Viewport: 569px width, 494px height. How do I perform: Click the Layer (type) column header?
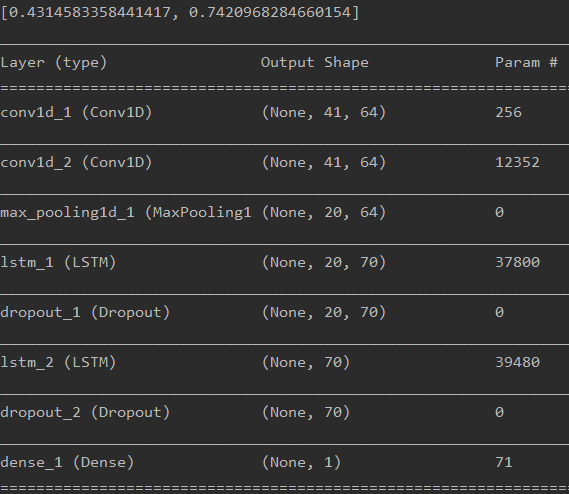[54, 63]
